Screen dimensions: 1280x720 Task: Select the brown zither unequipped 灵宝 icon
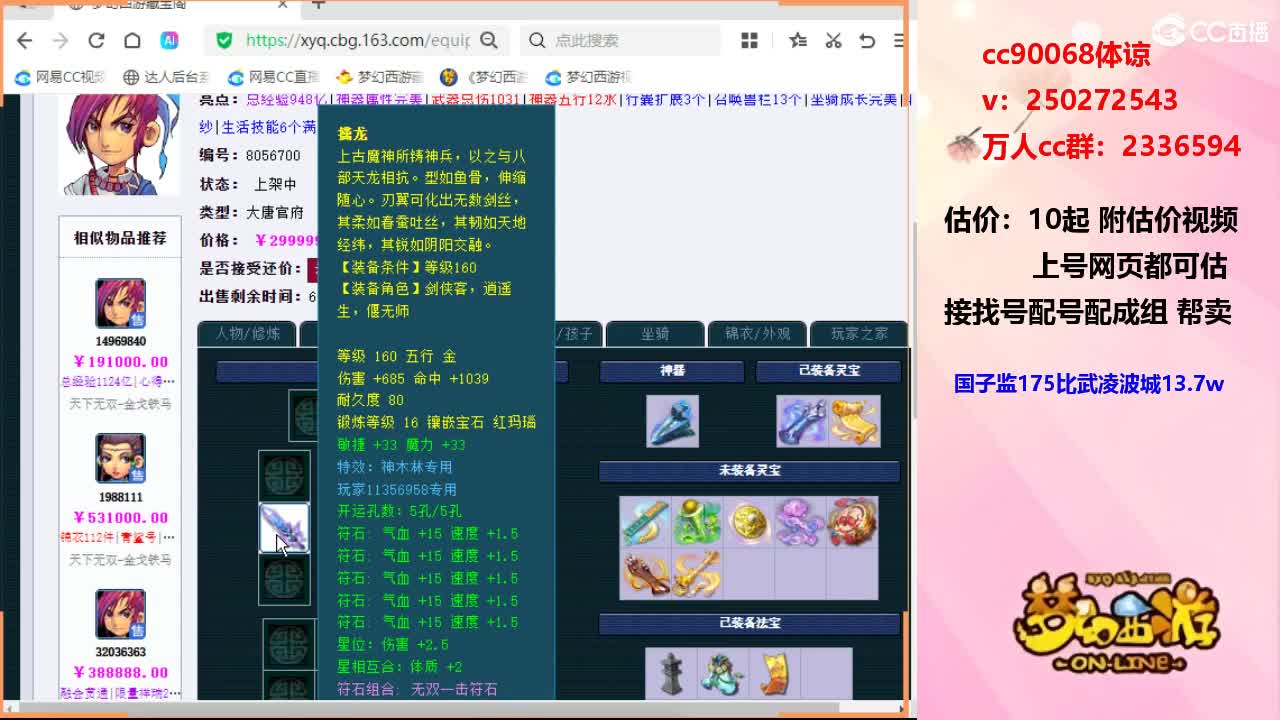[x=645, y=573]
